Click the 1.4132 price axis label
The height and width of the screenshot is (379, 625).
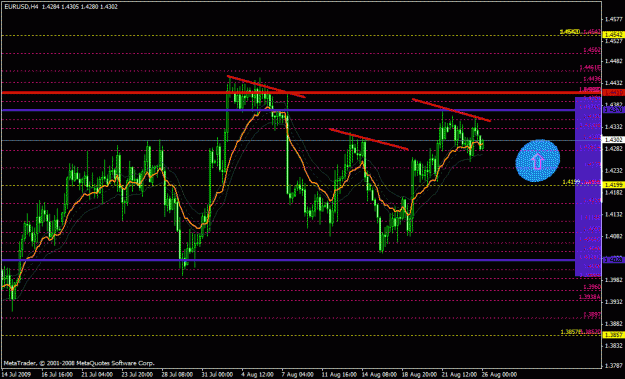tap(613, 214)
